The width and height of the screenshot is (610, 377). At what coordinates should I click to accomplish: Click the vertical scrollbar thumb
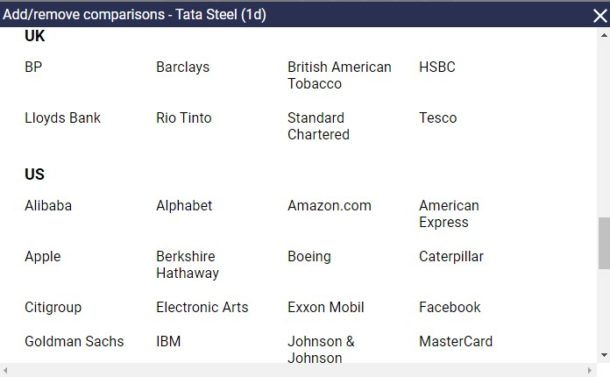(x=604, y=243)
